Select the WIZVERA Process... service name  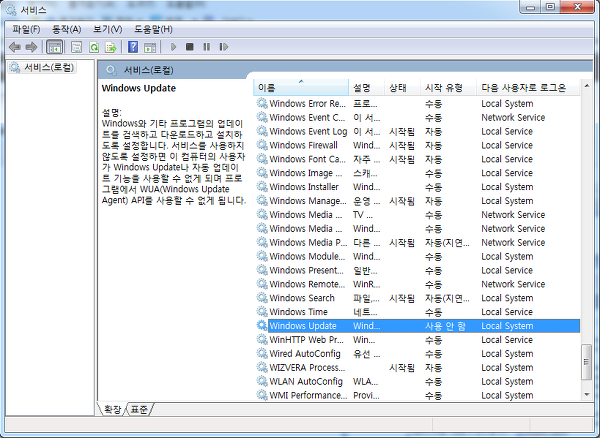[x=307, y=368]
